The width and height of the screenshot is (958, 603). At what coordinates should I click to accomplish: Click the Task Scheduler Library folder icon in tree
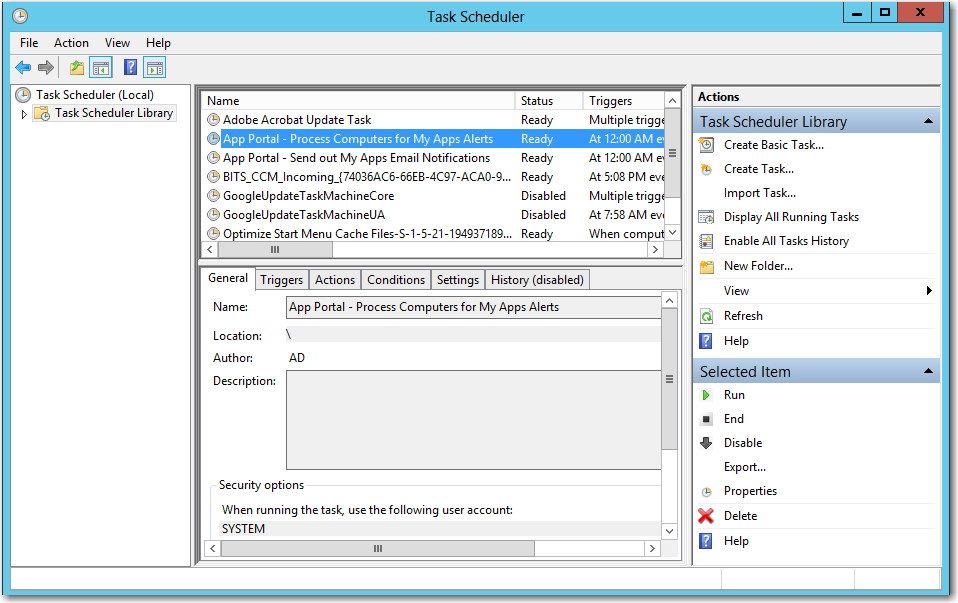pyautogui.click(x=42, y=113)
